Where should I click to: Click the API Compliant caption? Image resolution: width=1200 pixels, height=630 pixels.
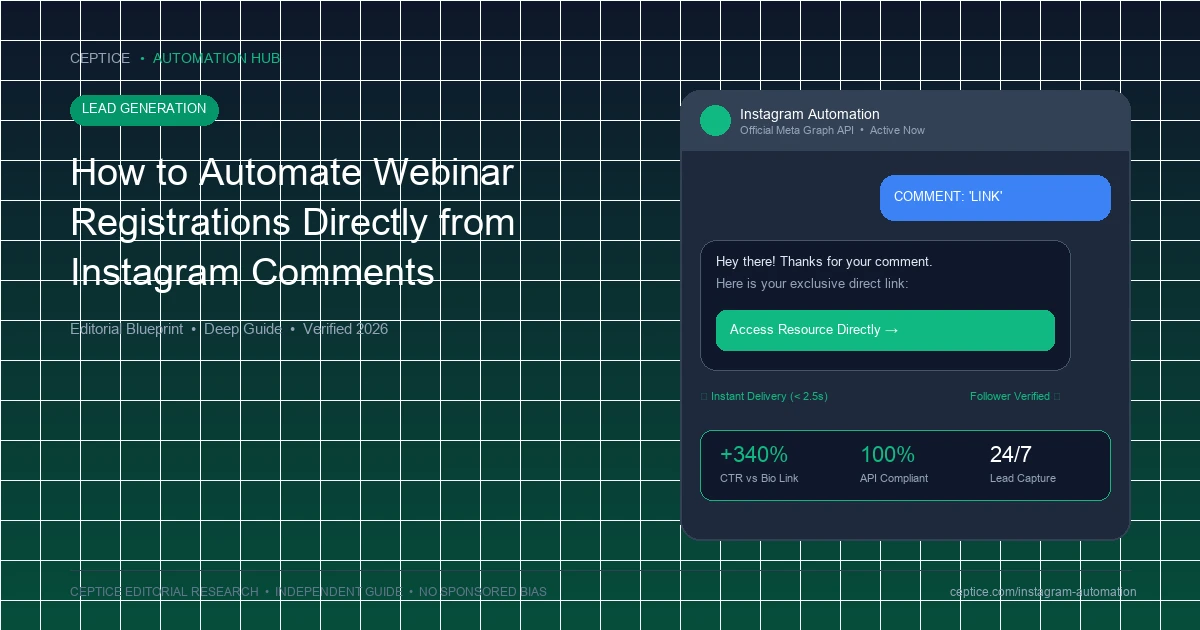click(894, 478)
